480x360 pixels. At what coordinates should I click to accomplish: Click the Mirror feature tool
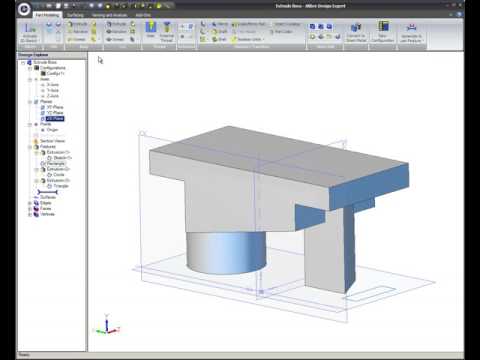pyautogui.click(x=219, y=24)
